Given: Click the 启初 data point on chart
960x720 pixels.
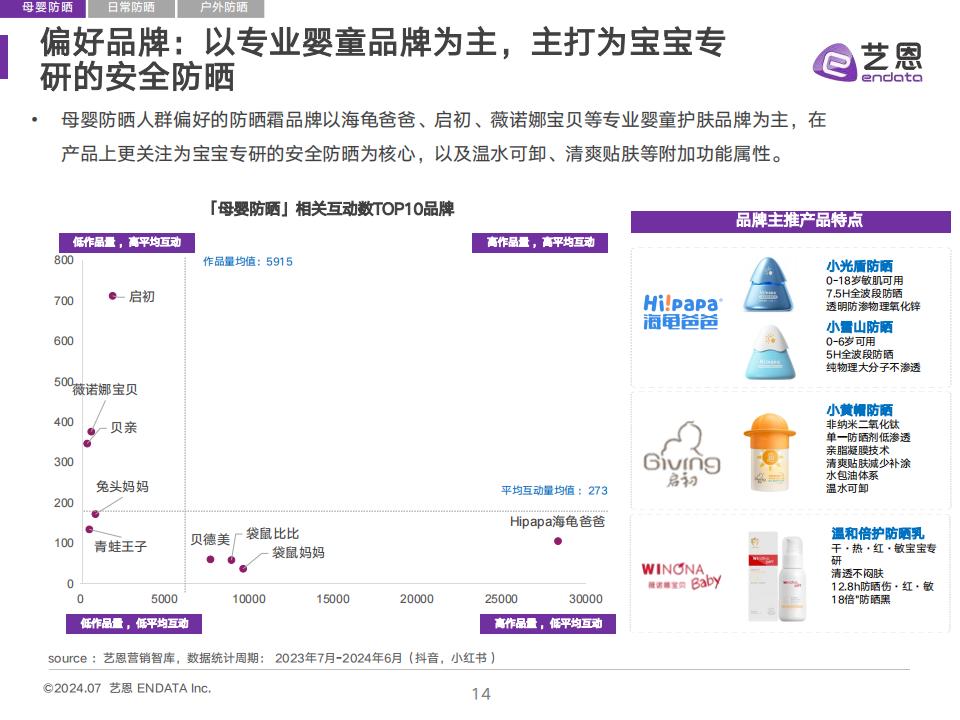Looking at the screenshot, I should [x=113, y=296].
